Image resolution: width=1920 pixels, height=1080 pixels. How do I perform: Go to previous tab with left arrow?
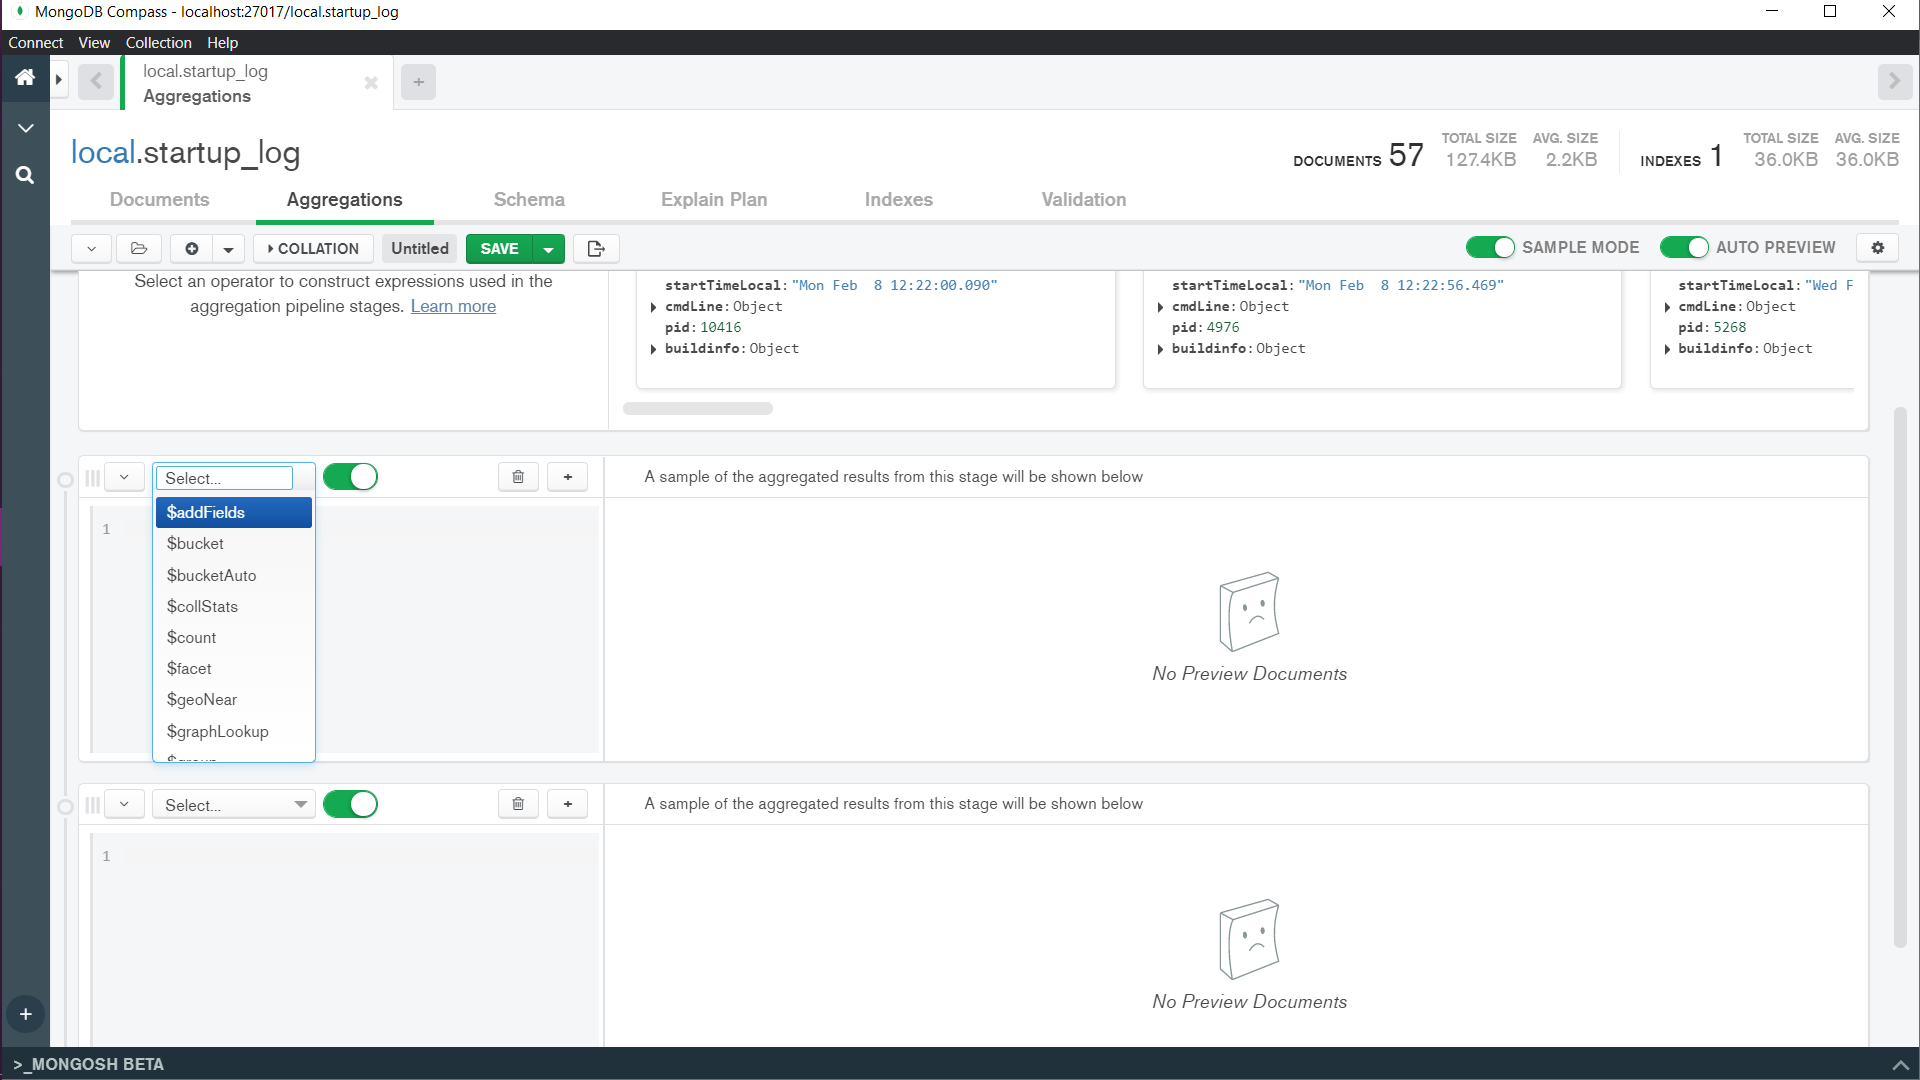(96, 81)
